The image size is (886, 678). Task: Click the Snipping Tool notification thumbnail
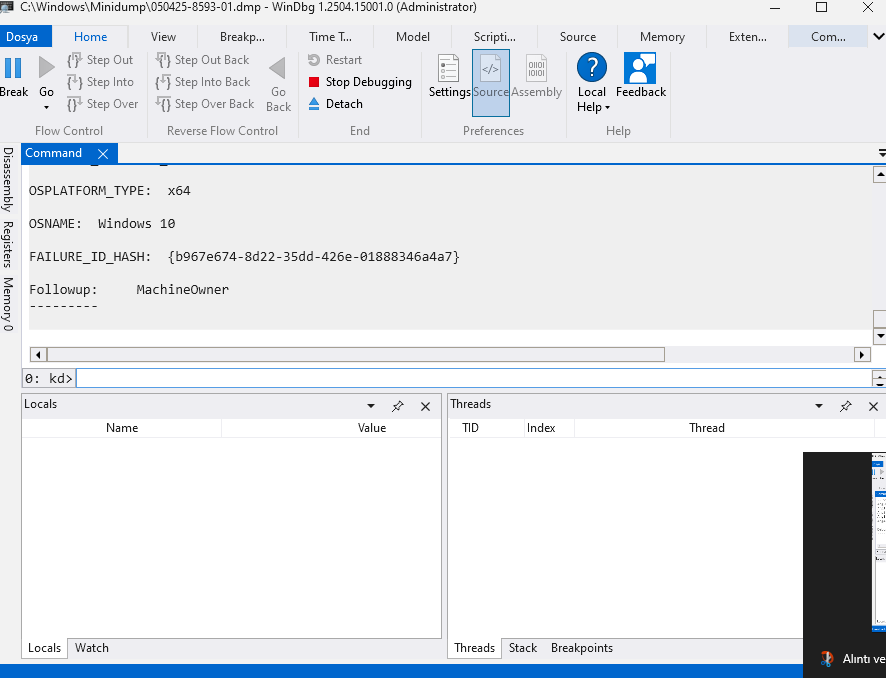coord(879,542)
